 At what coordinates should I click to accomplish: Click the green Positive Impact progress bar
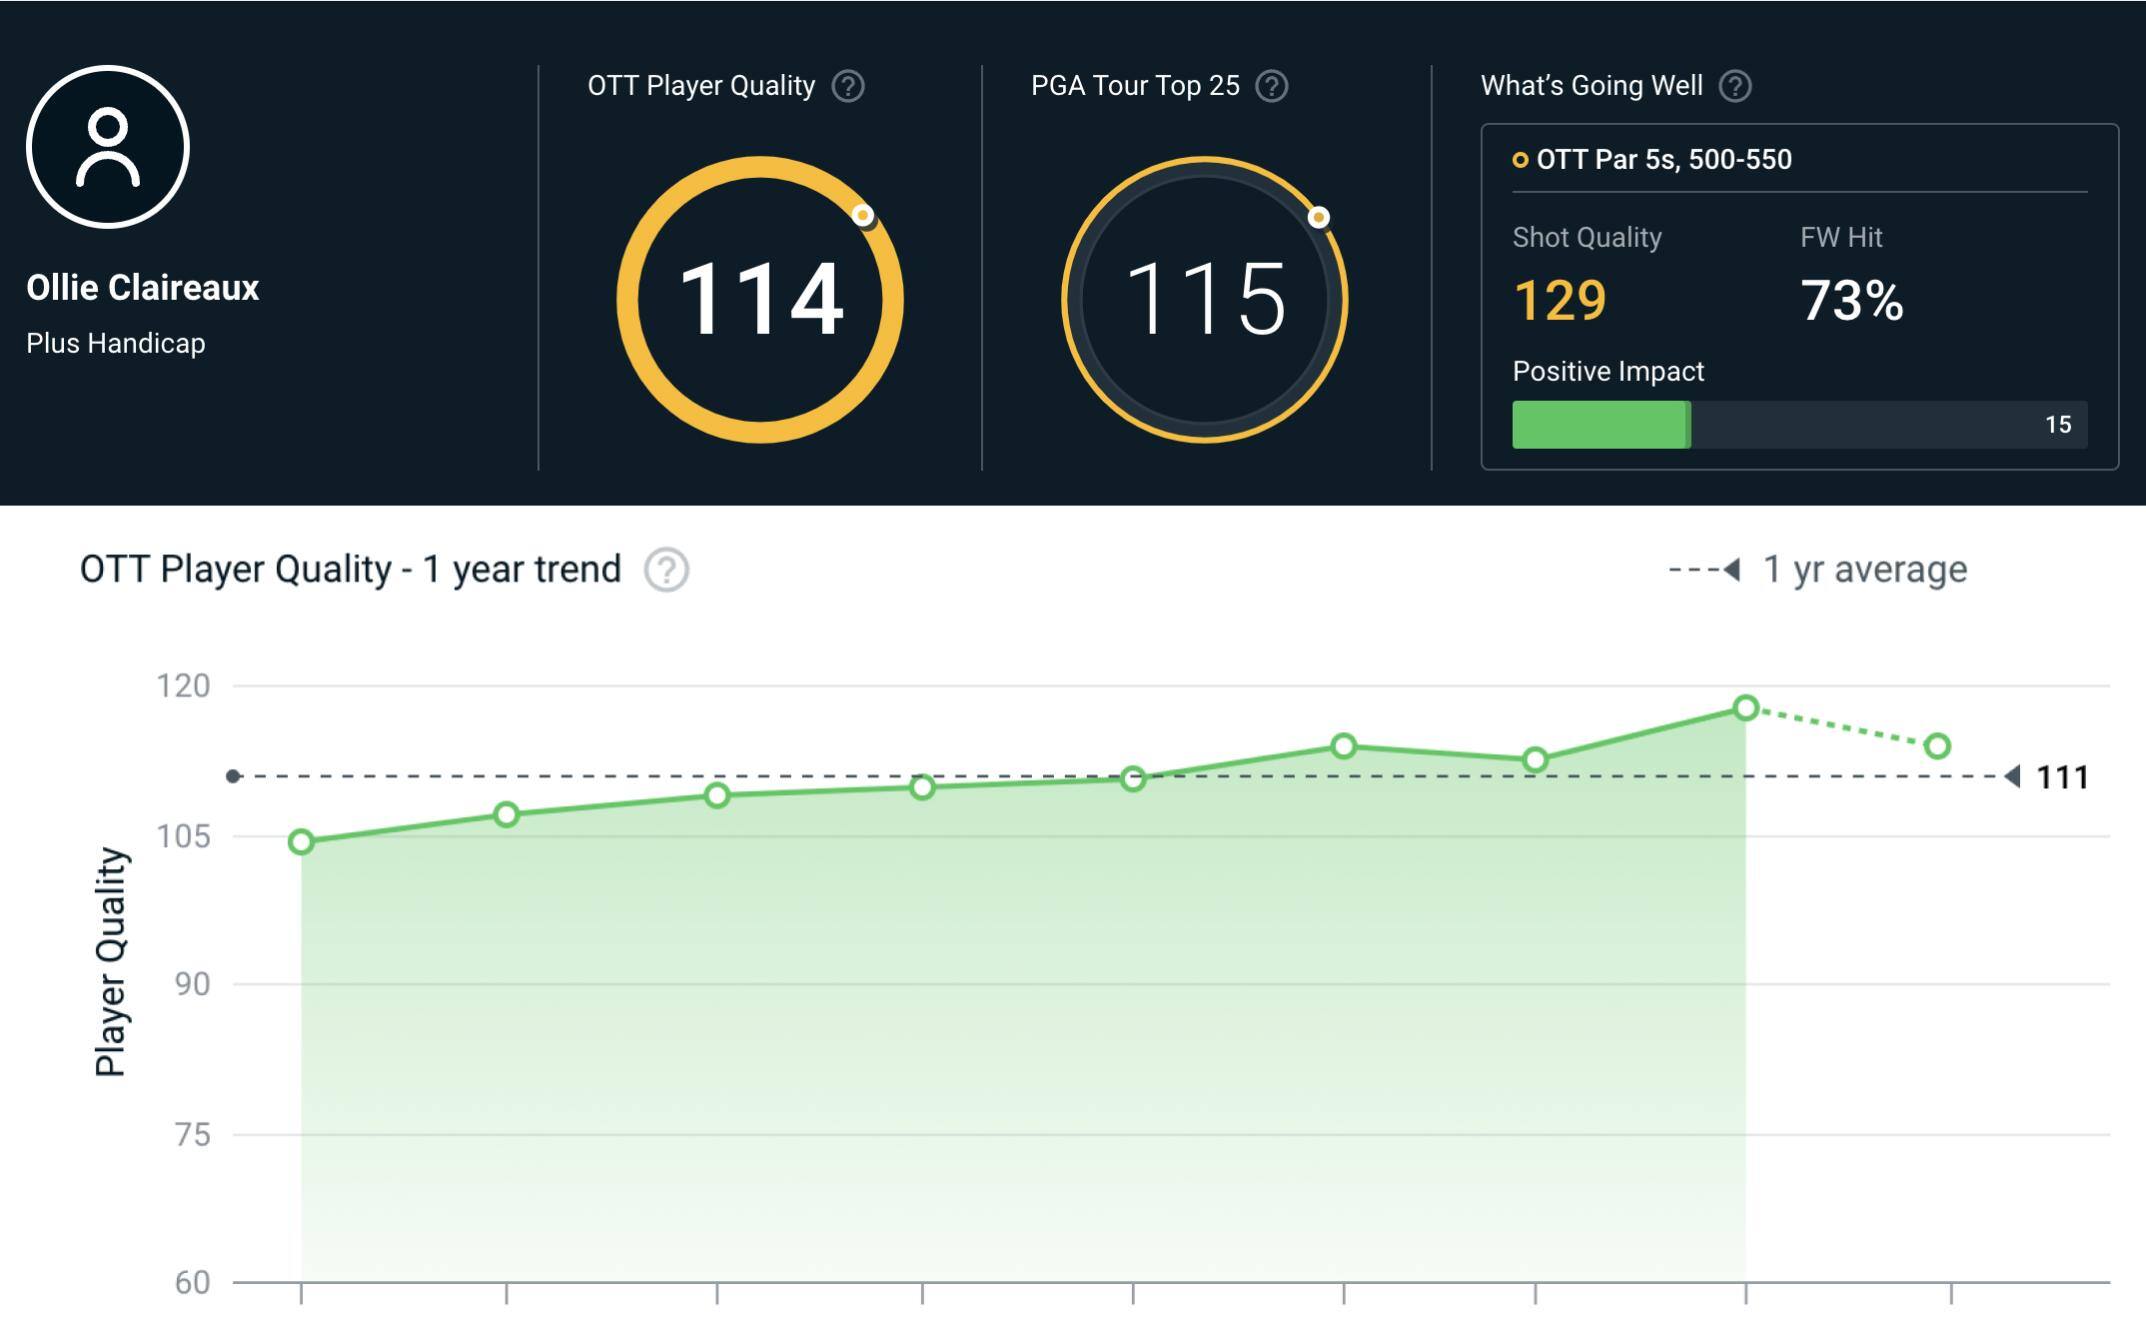click(x=1601, y=425)
